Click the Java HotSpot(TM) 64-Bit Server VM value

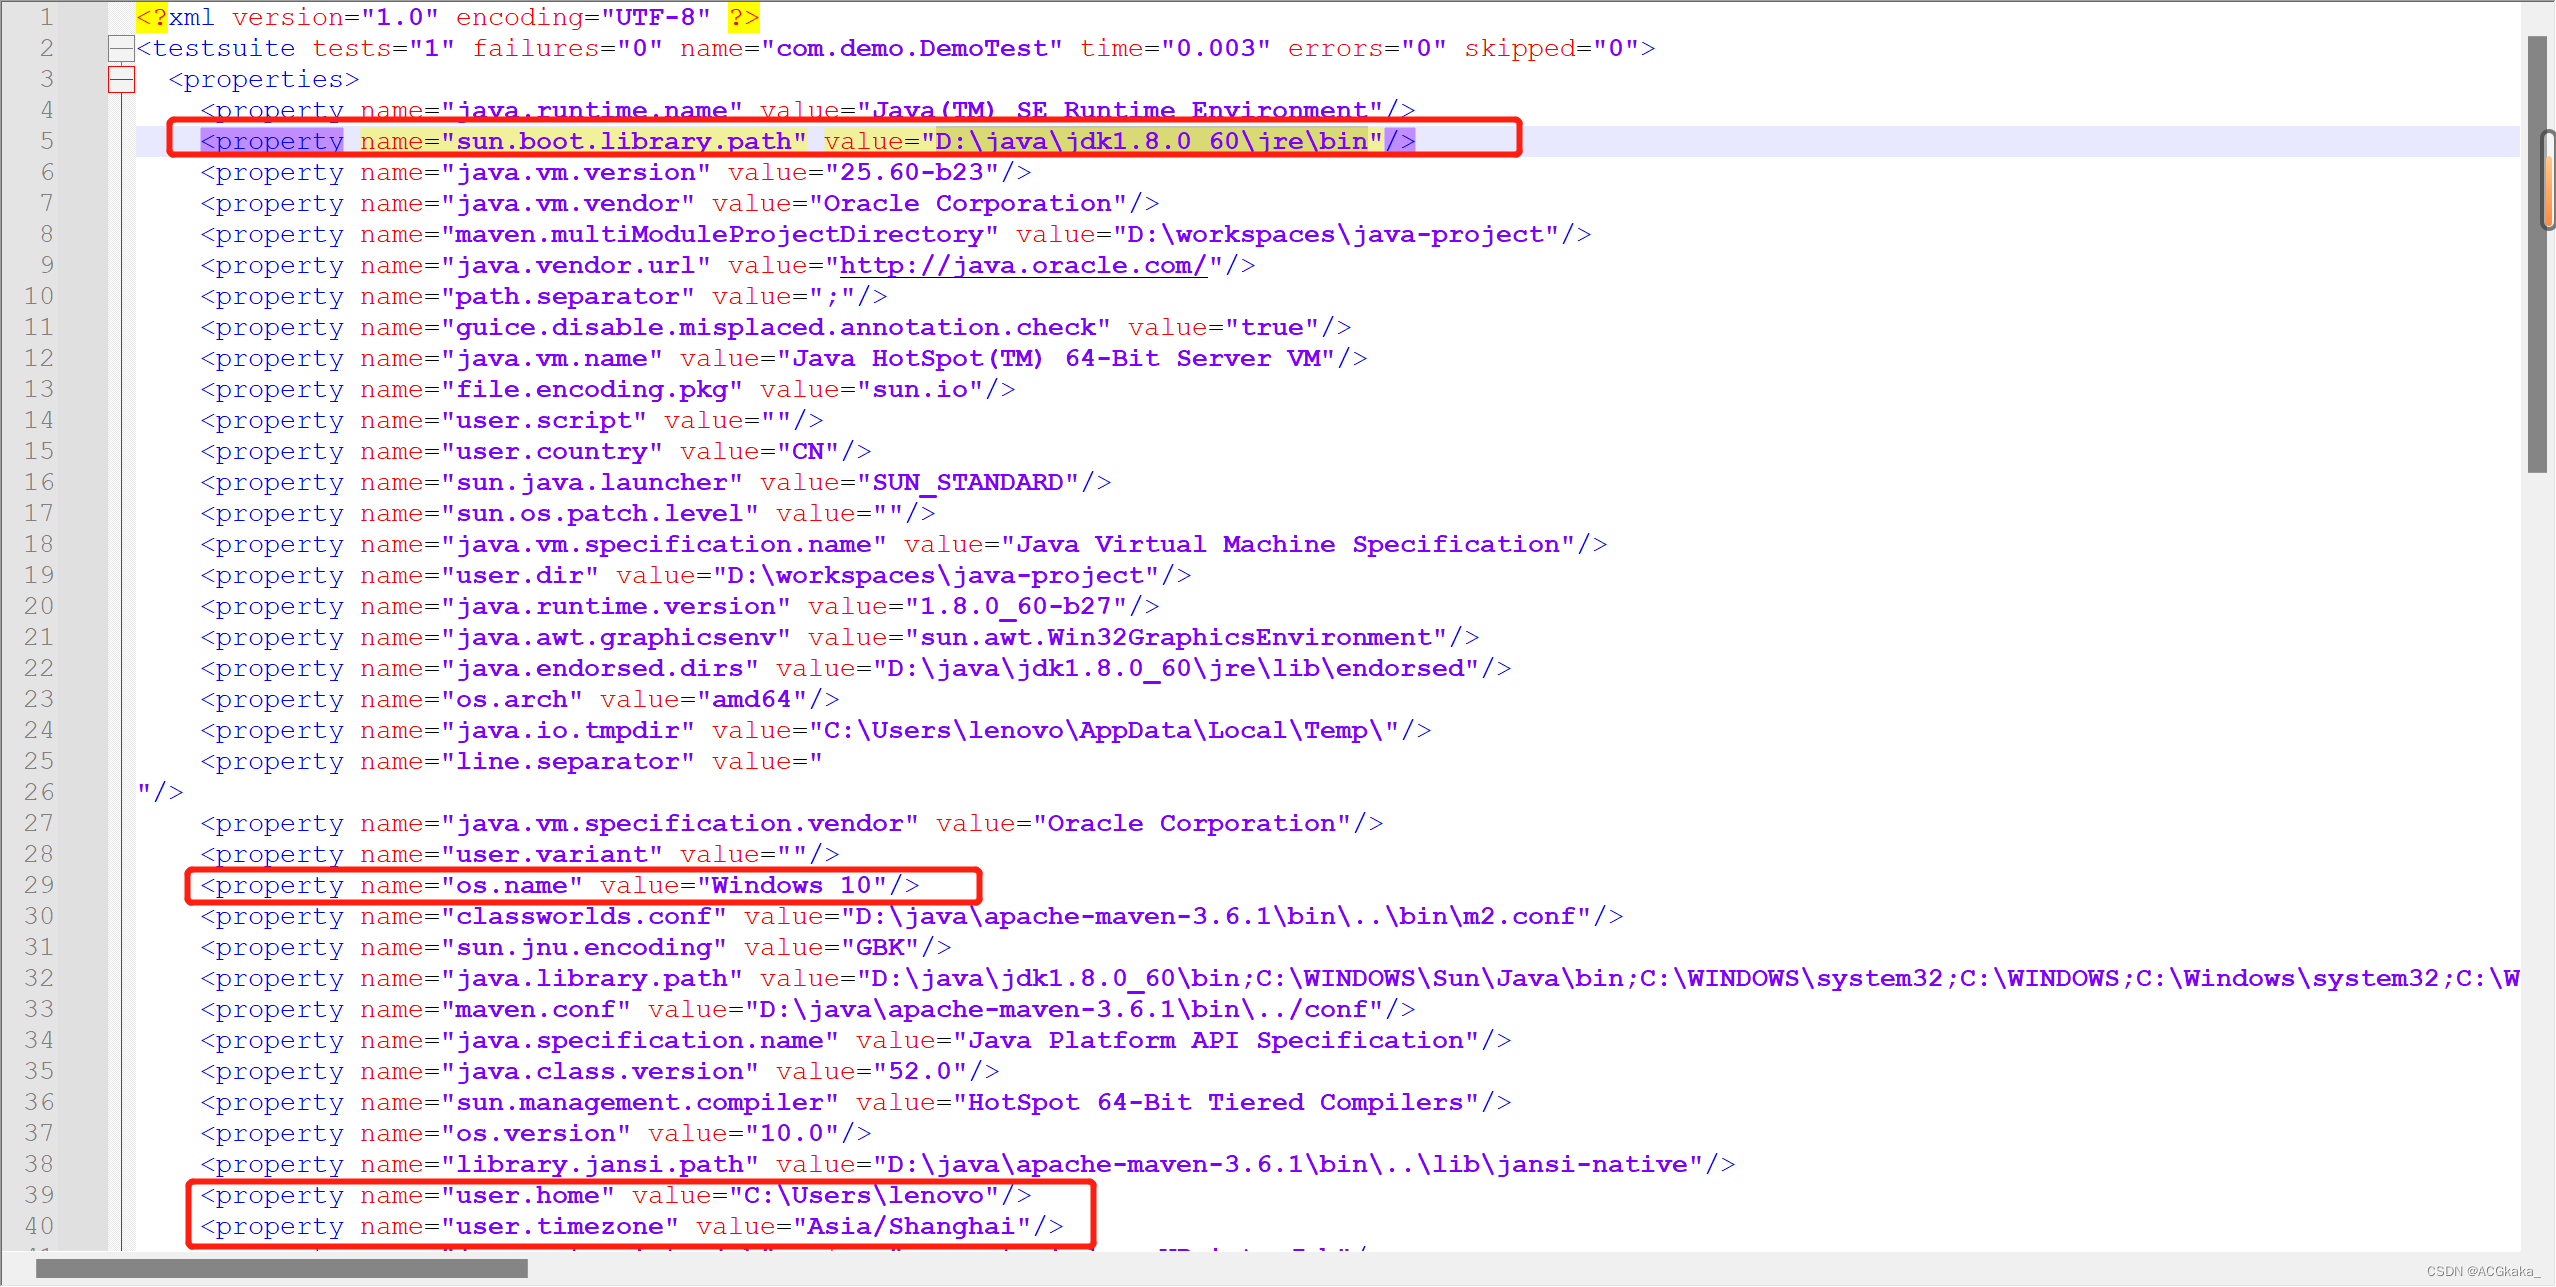[x=1056, y=358]
